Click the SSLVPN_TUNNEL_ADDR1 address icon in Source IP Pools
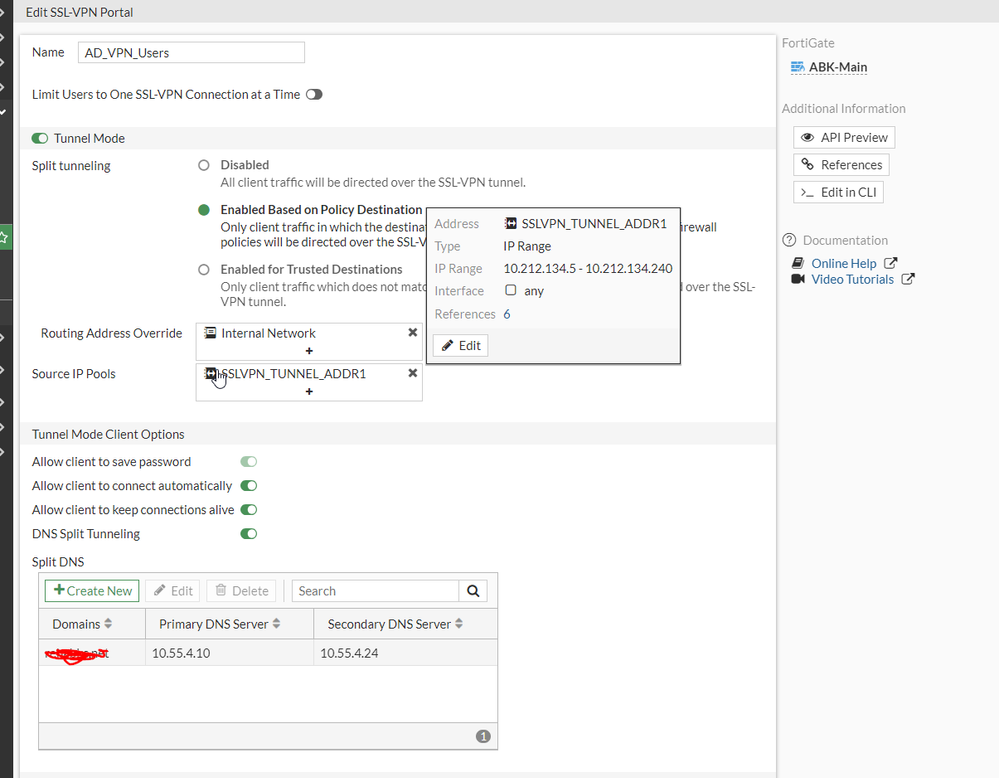999x778 pixels. coord(211,373)
